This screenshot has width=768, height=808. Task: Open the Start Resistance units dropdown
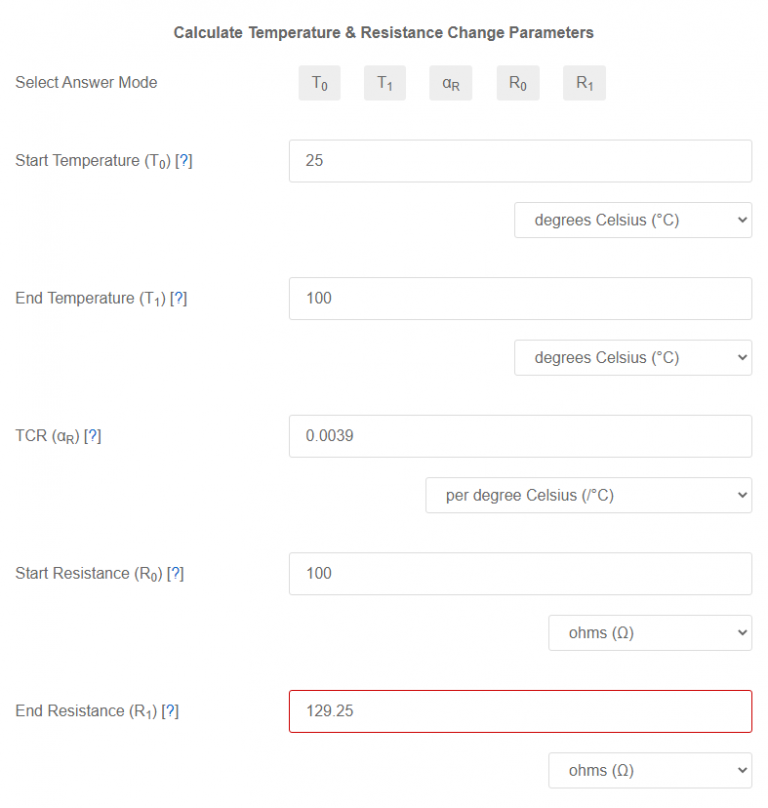(650, 633)
